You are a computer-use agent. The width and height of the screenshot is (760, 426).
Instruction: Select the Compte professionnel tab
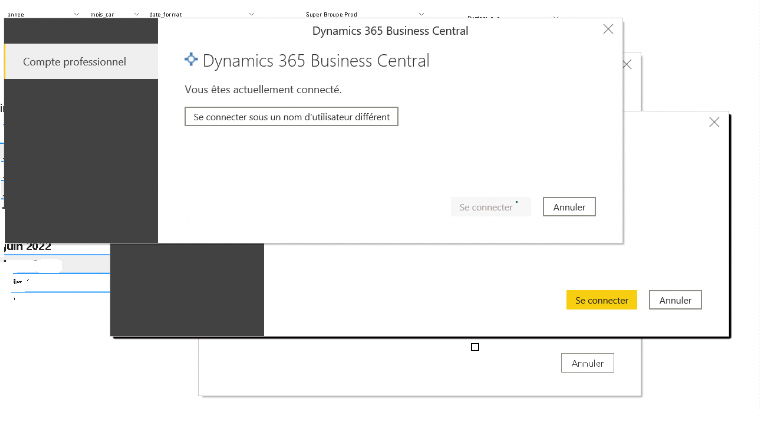click(x=81, y=62)
